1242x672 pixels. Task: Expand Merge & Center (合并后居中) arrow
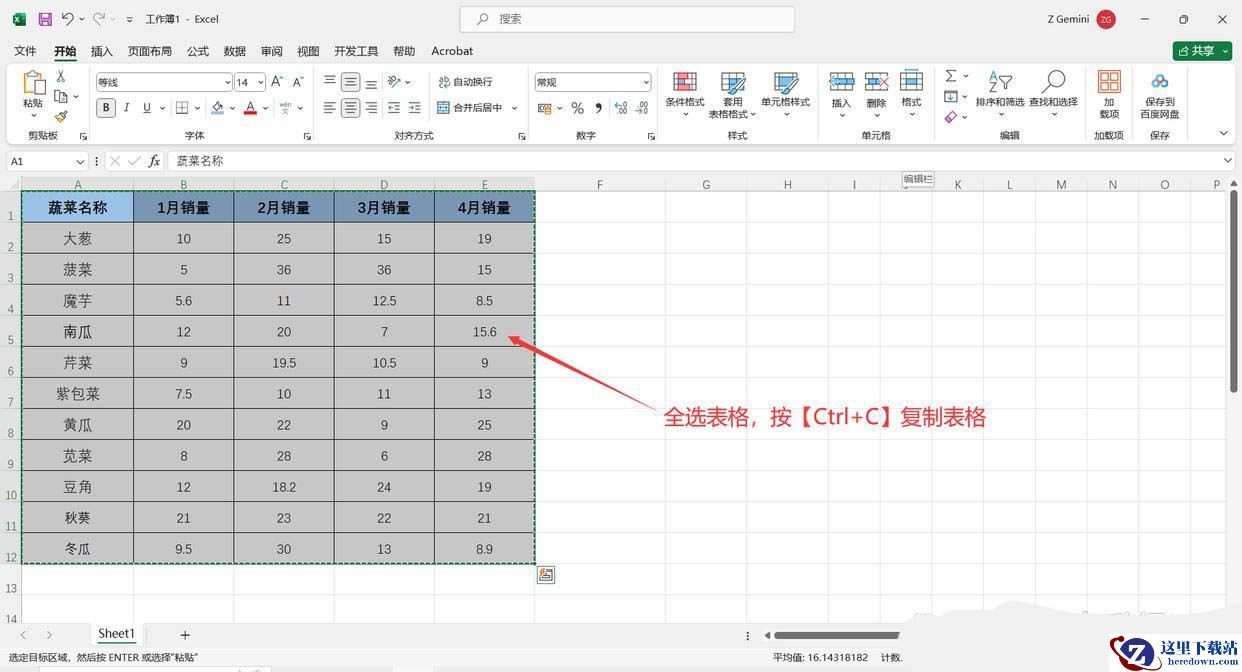515,108
